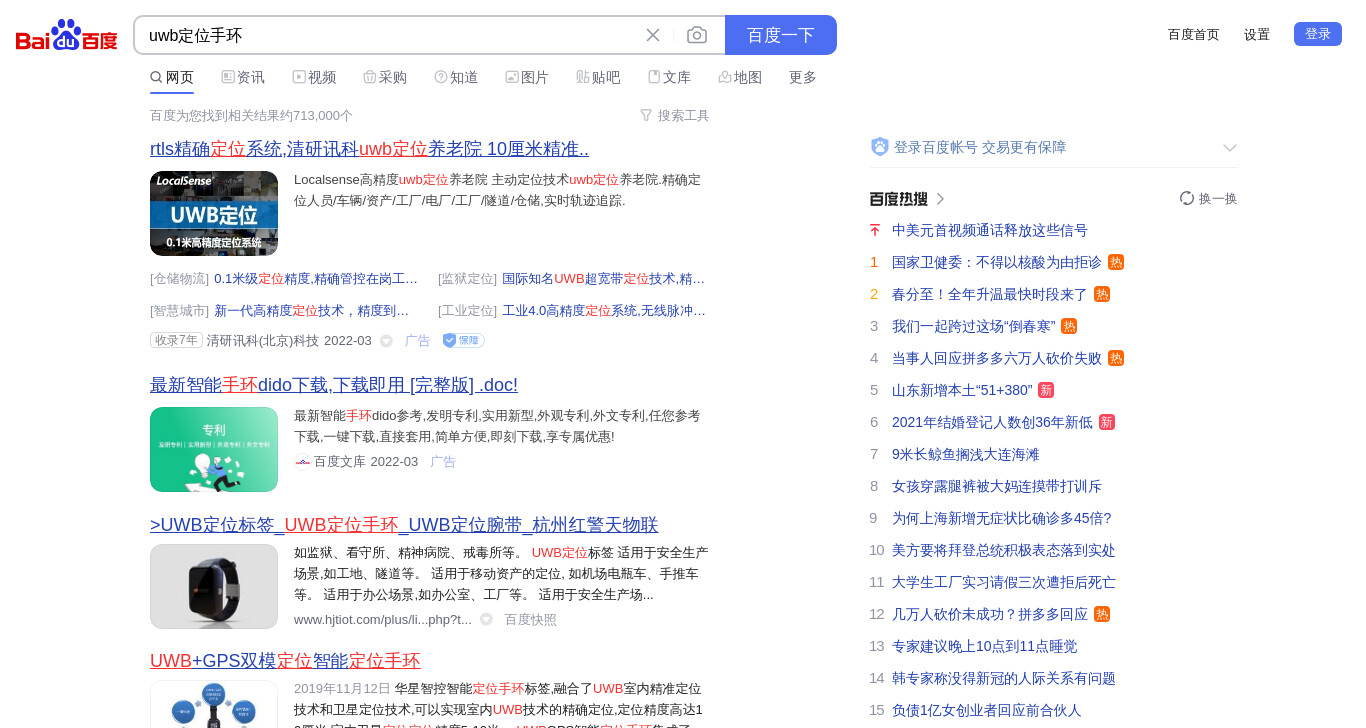Expand the login banner chevron
Image resolution: width=1366 pixels, height=728 pixels.
pyautogui.click(x=1230, y=148)
